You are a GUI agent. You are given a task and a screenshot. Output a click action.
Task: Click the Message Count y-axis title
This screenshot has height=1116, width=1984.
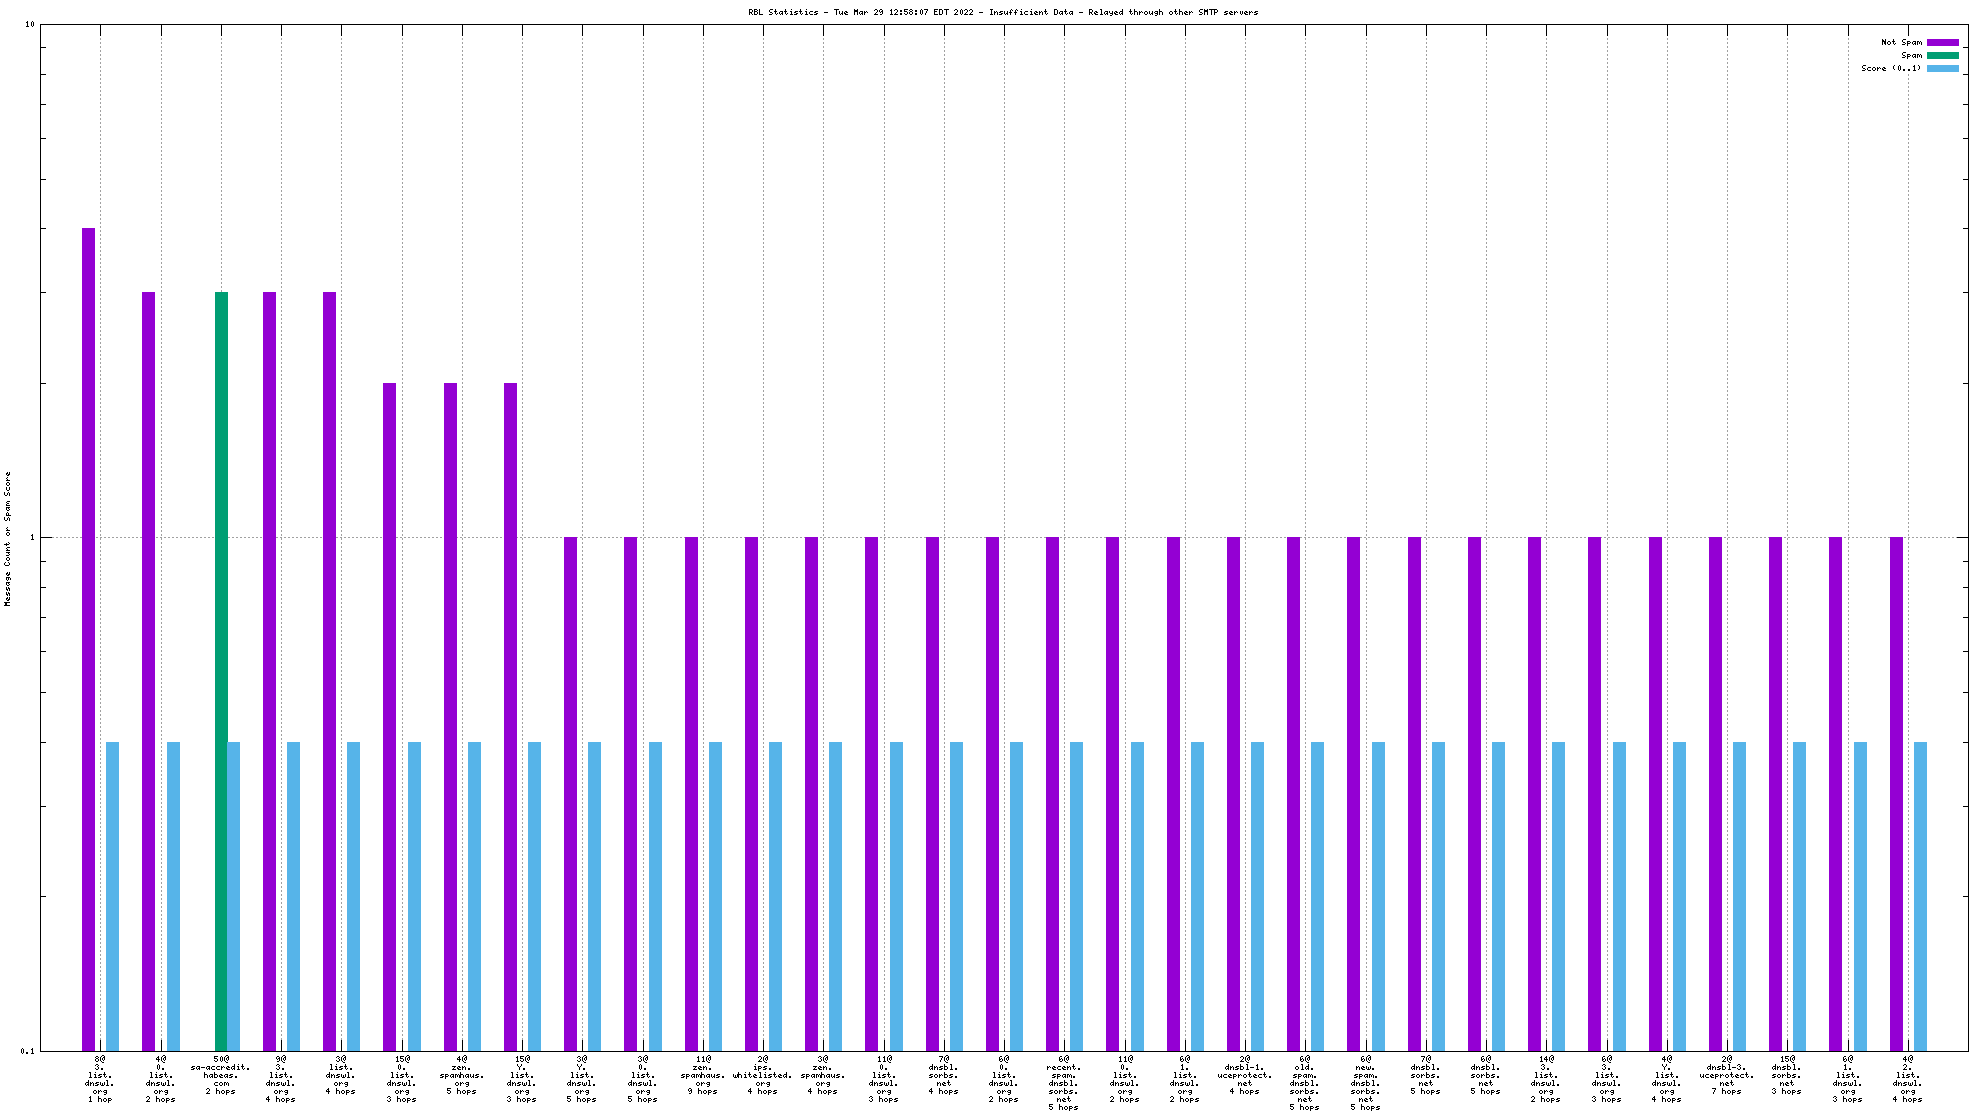[x=8, y=538]
